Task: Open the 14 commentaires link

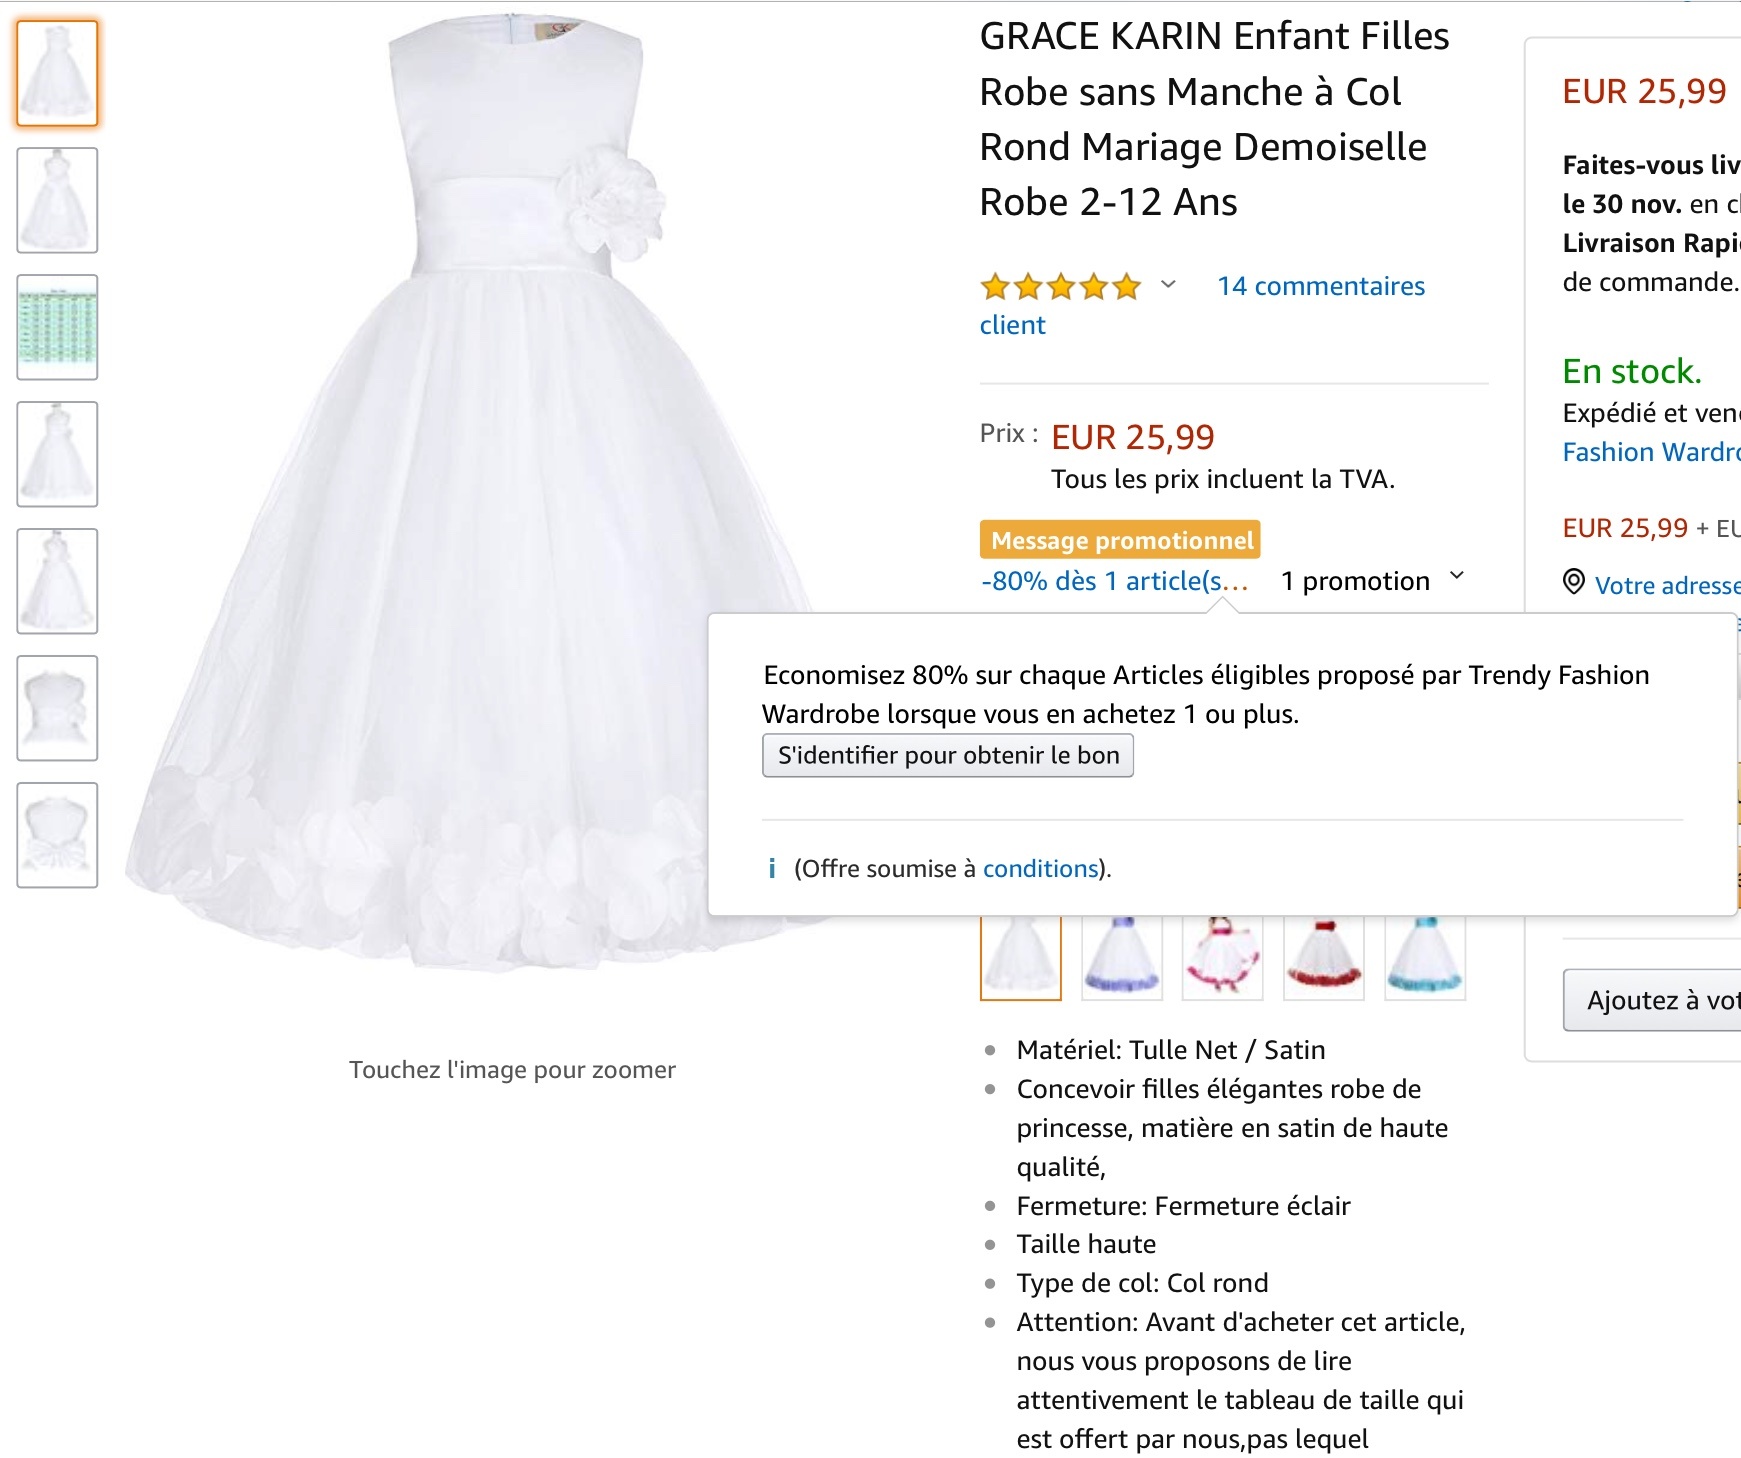Action: pyautogui.click(x=1320, y=286)
